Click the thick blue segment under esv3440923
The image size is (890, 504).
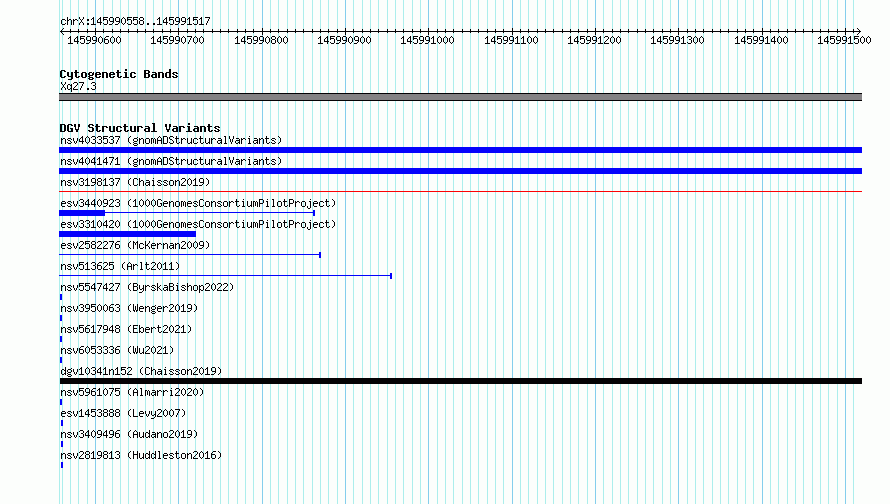(82, 213)
